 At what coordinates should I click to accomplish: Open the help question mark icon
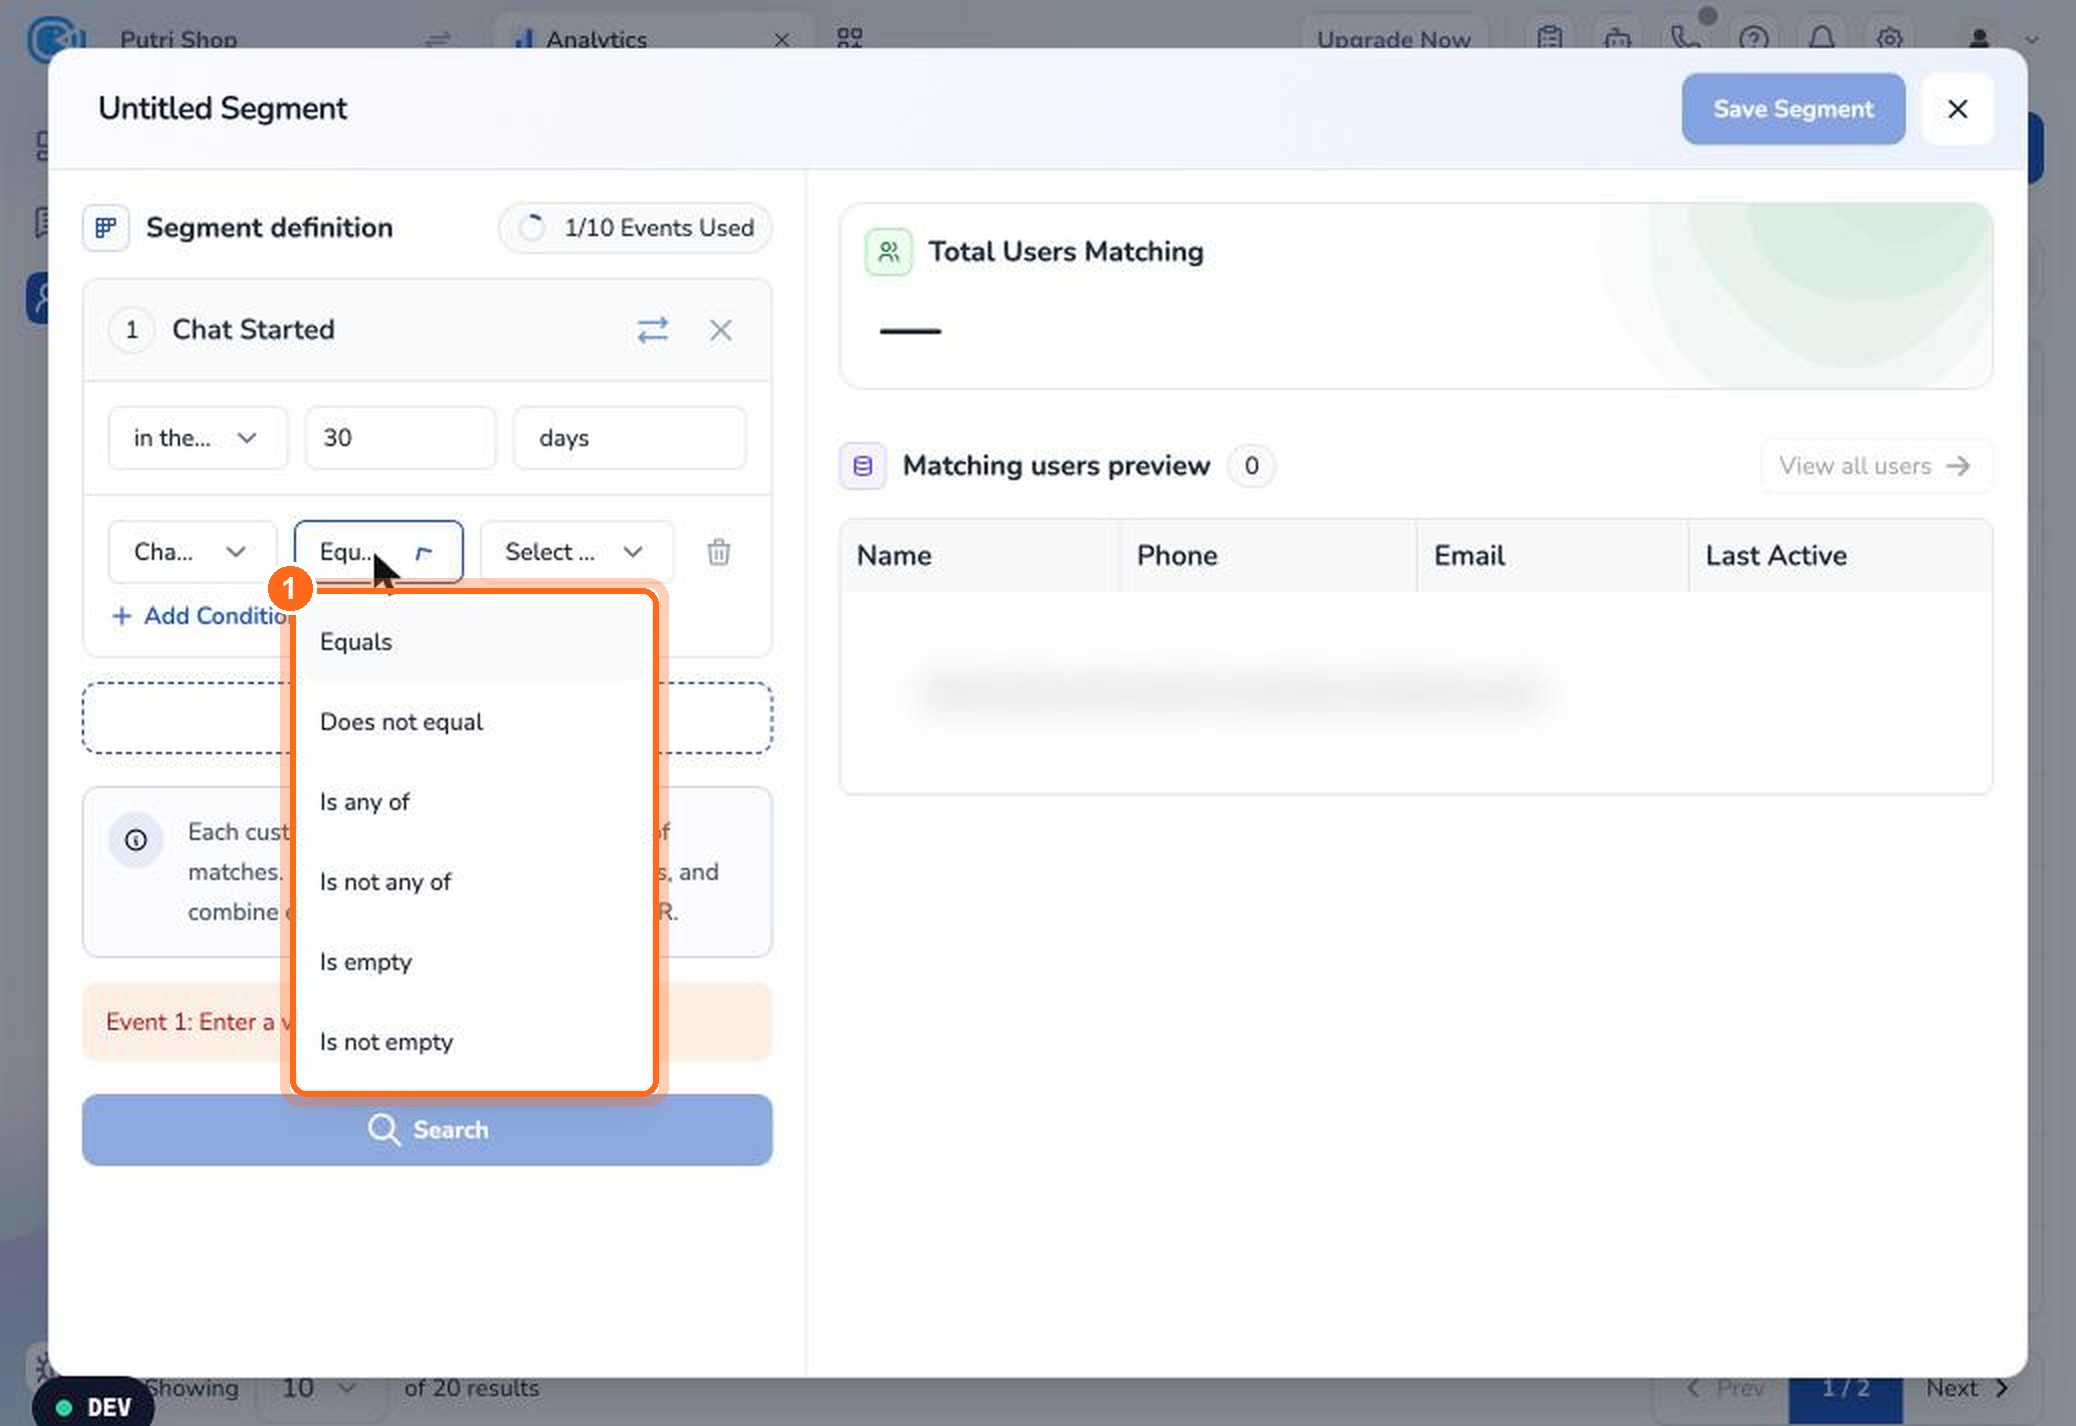click(1753, 39)
